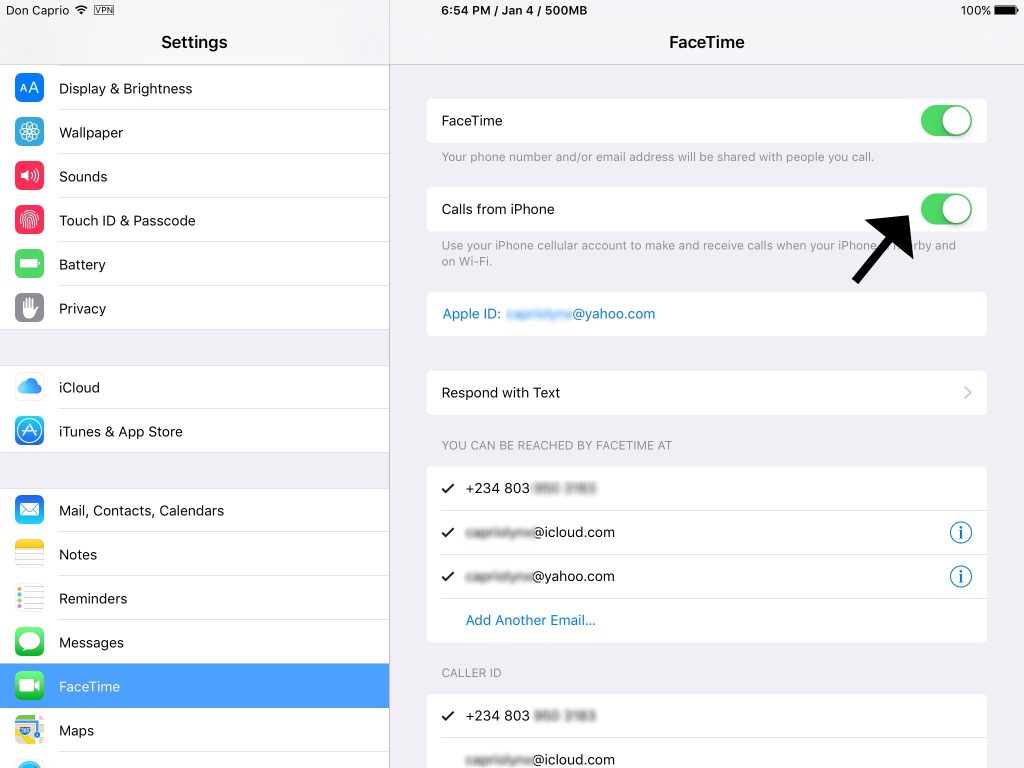The height and width of the screenshot is (768, 1024).
Task: Tap info icon for icloud.com address
Action: pos(960,532)
